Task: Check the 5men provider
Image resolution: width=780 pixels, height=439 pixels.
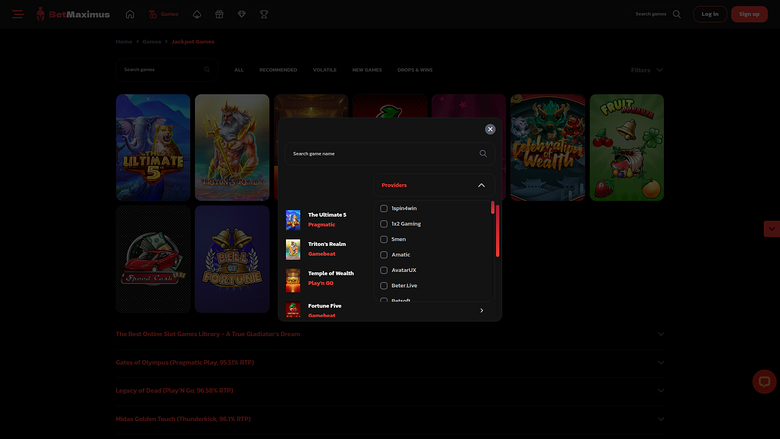Action: [384, 239]
